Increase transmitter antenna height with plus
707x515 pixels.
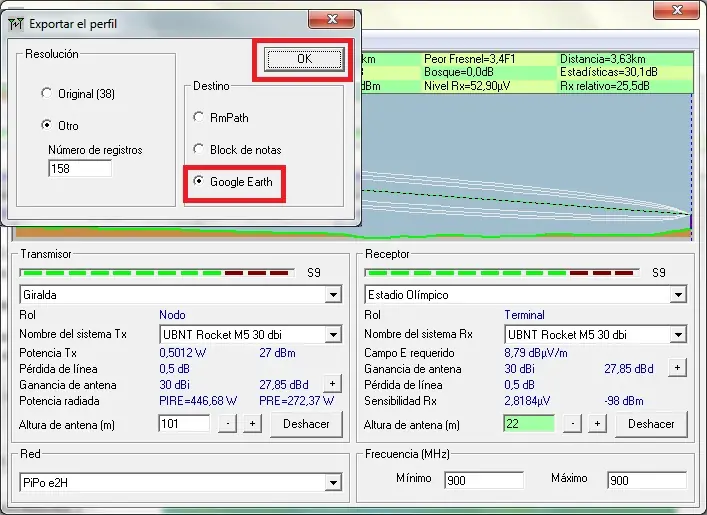[x=252, y=424]
